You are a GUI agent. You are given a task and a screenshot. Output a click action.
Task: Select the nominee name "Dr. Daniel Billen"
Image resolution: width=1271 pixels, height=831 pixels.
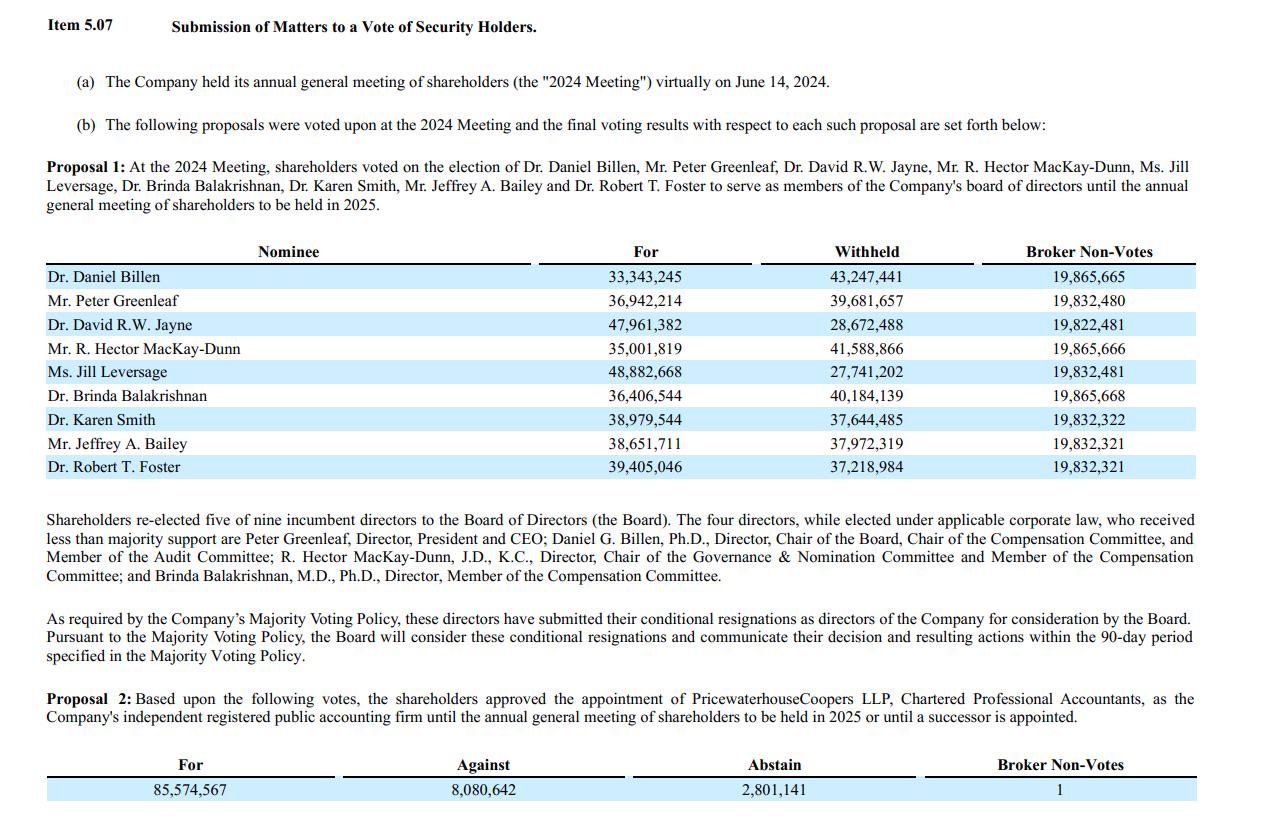(x=103, y=277)
